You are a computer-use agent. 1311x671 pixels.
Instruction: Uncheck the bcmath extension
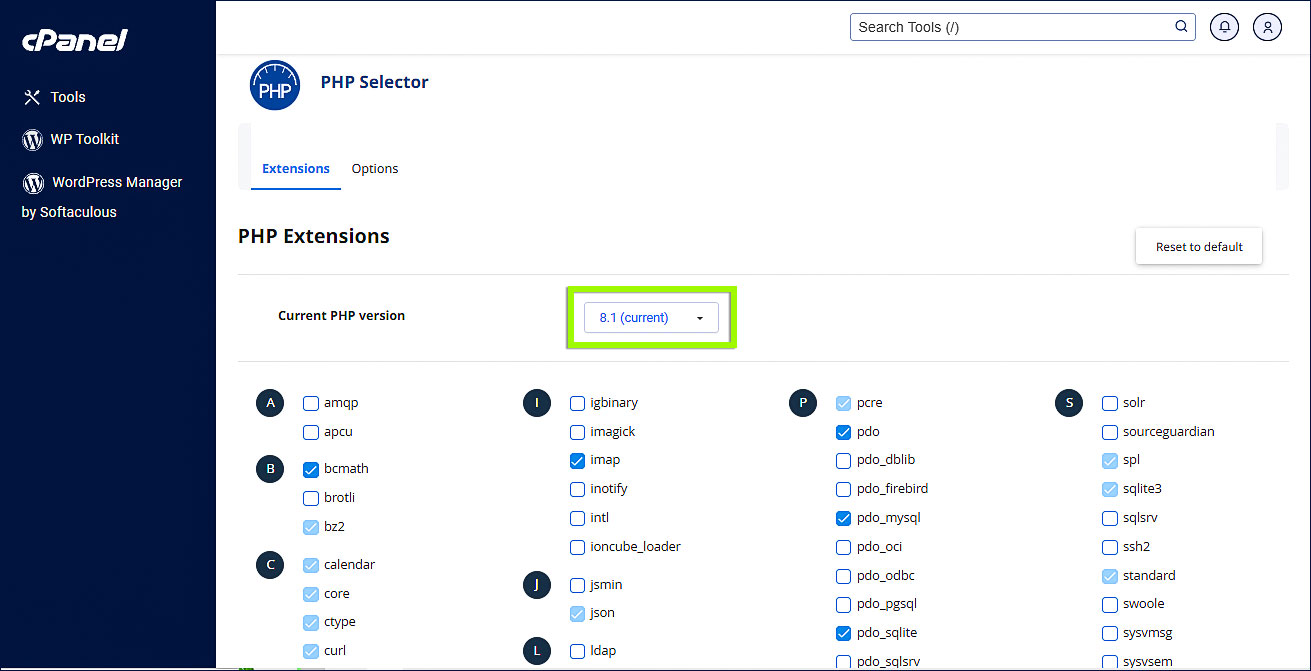pyautogui.click(x=311, y=469)
